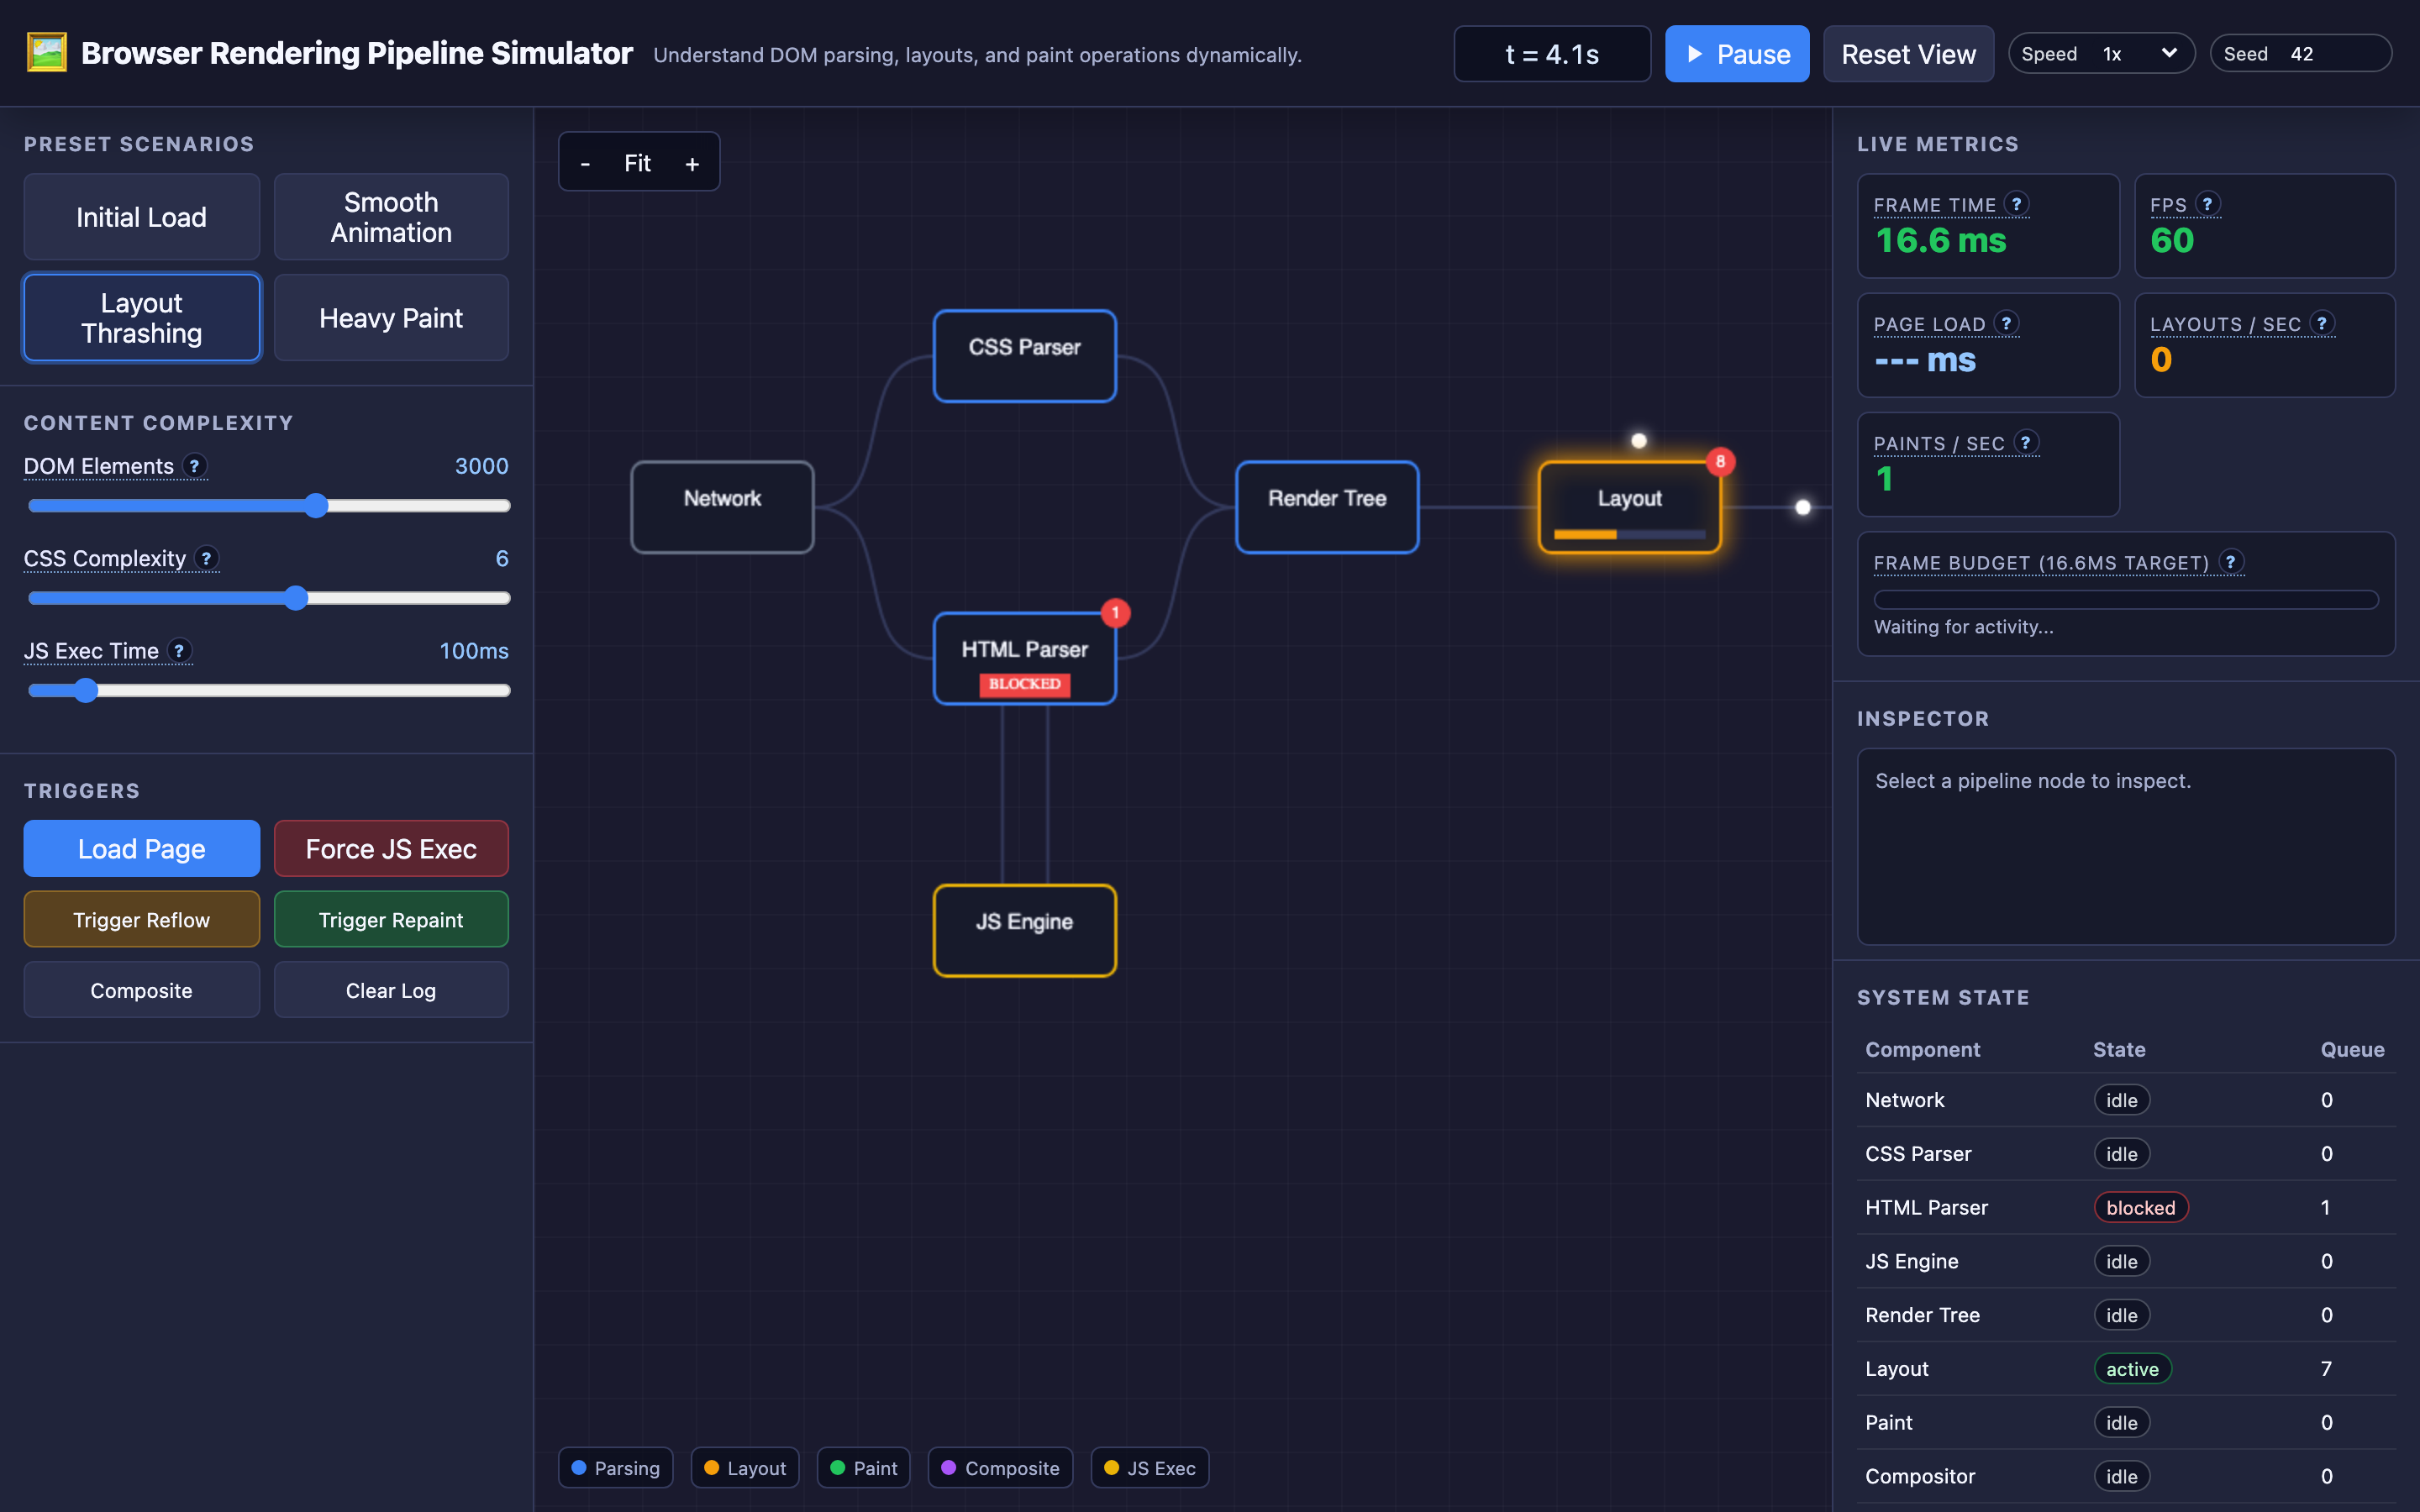
Task: Toggle the JS Exec legend chip
Action: [1150, 1468]
